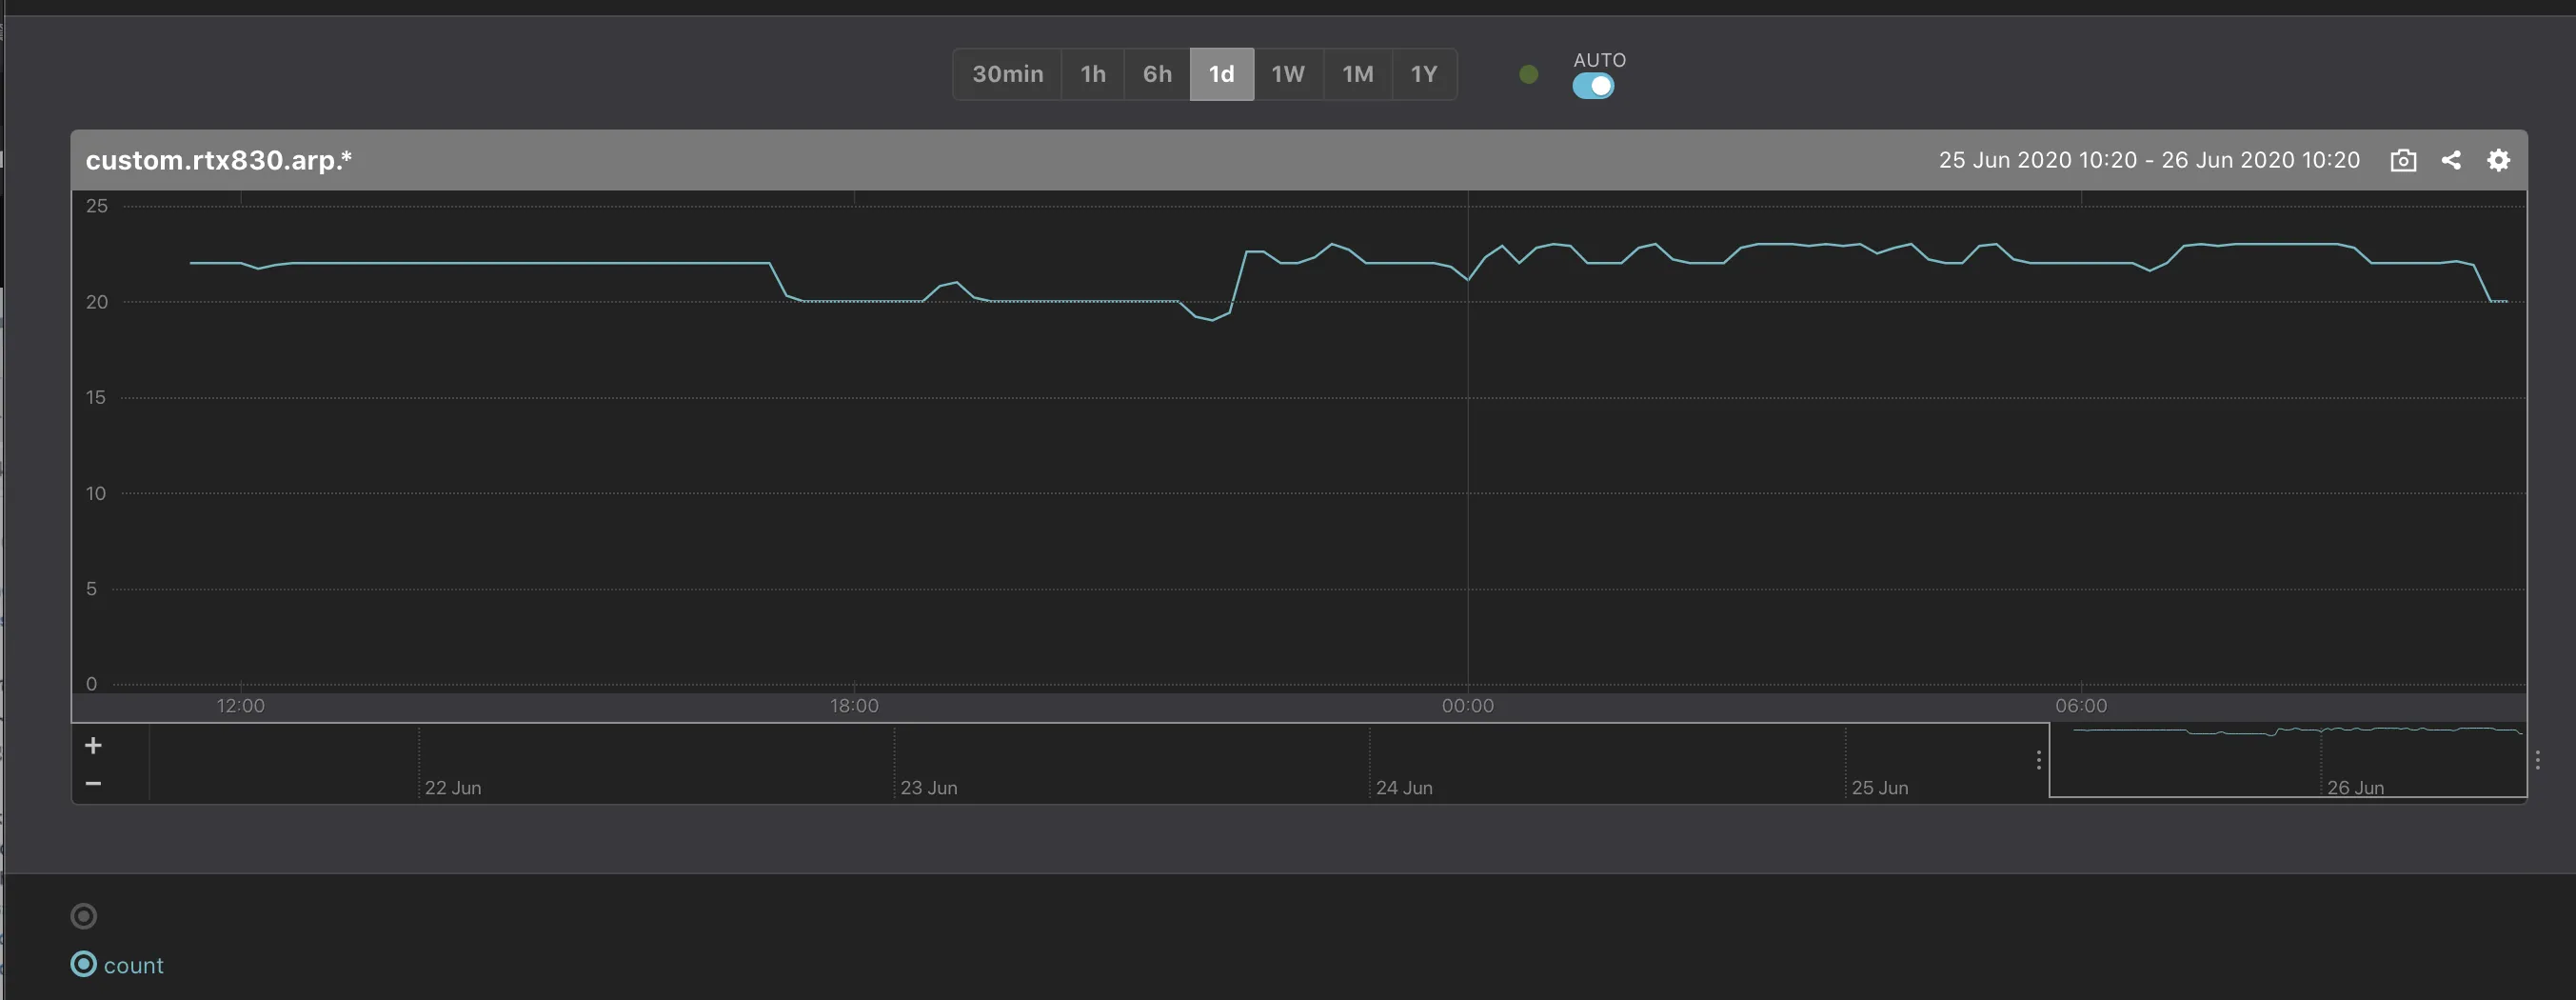Select the unlabeled gray radio button
2576x1000 pixels.
pyautogui.click(x=84, y=915)
